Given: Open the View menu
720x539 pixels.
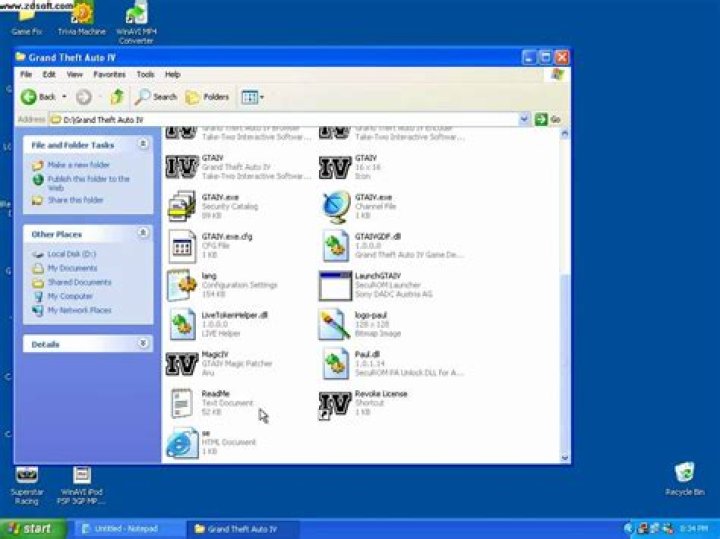Looking at the screenshot, I should (x=74, y=74).
